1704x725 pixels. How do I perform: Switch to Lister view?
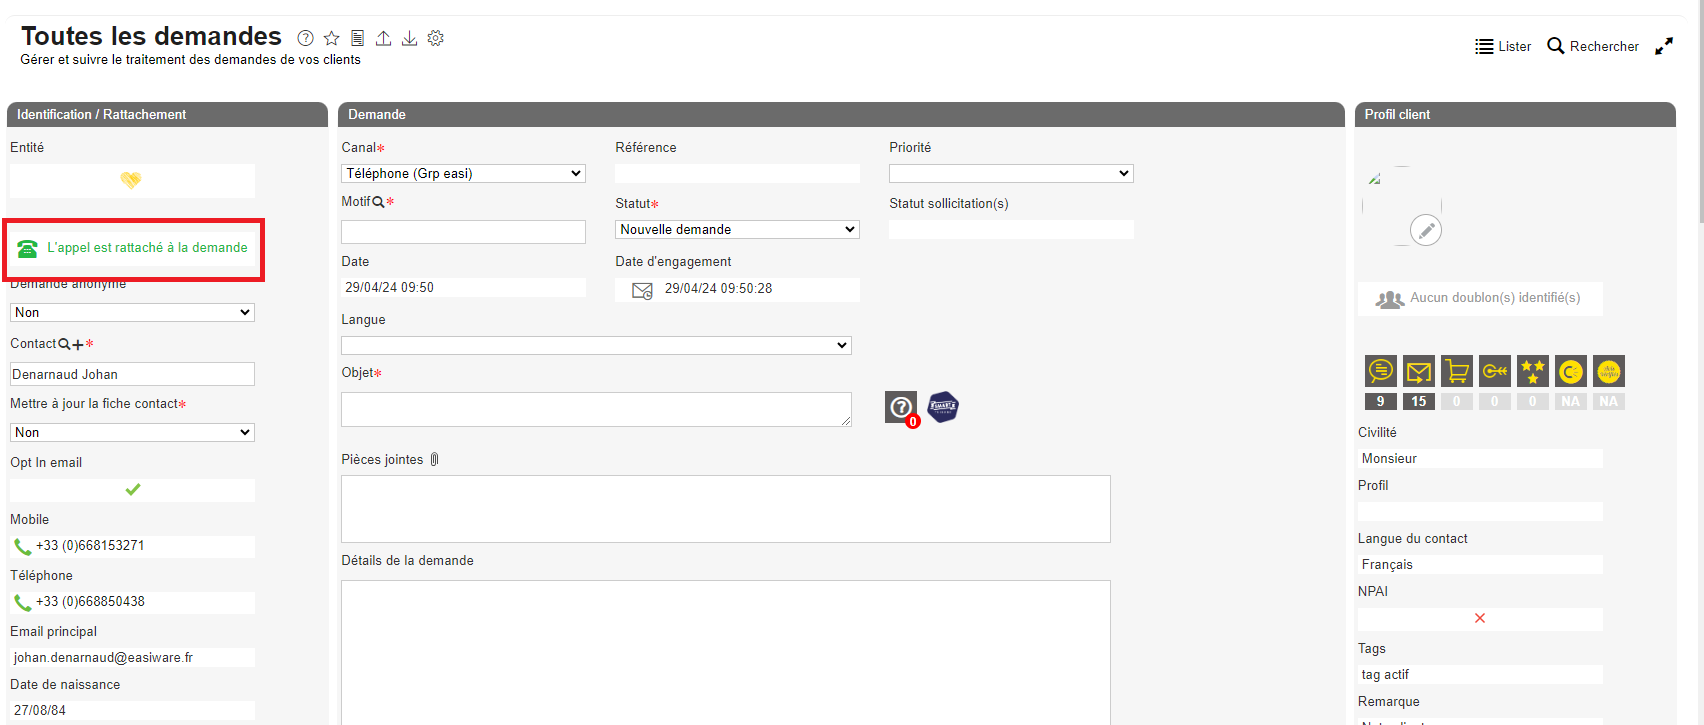point(1503,46)
